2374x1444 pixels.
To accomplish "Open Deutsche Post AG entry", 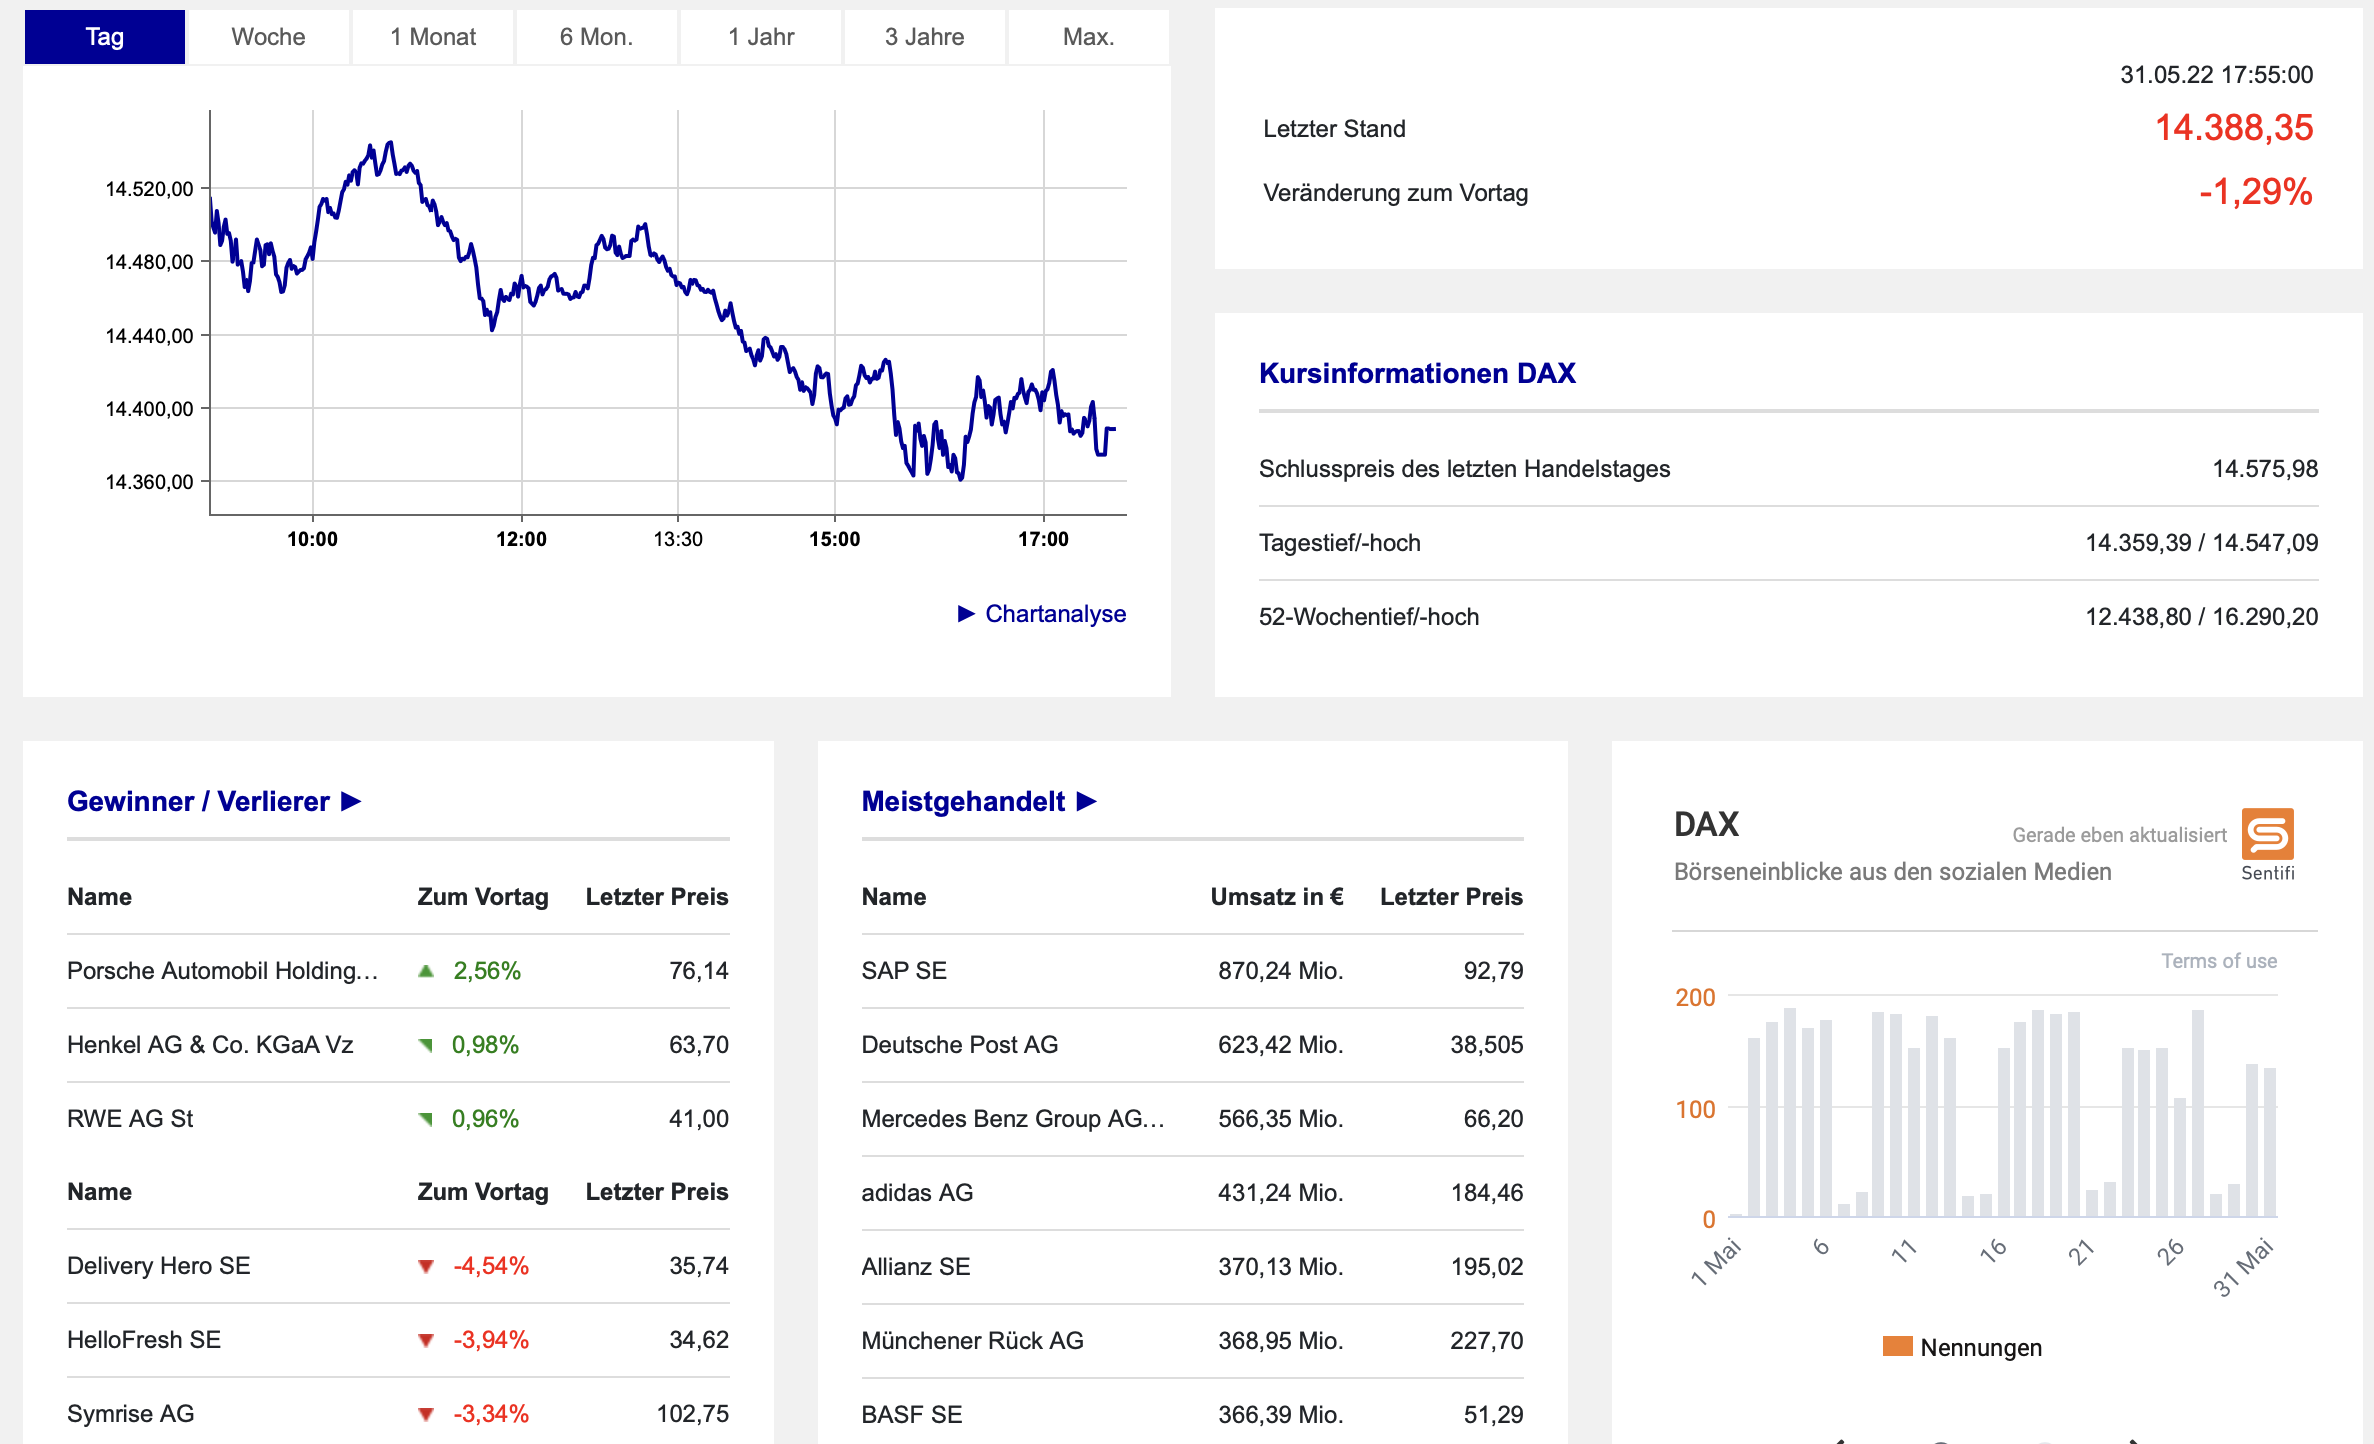I will (959, 1044).
